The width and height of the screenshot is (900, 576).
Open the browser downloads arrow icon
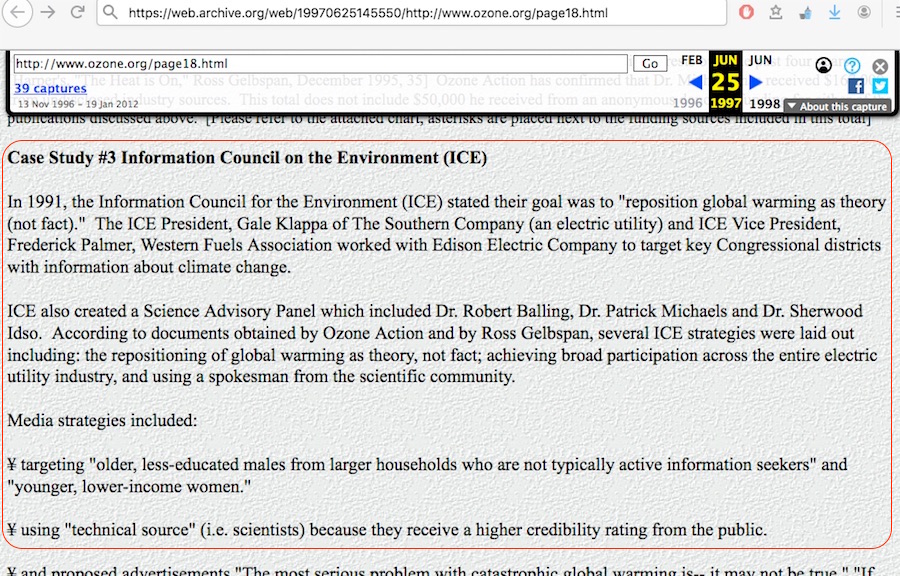click(835, 13)
